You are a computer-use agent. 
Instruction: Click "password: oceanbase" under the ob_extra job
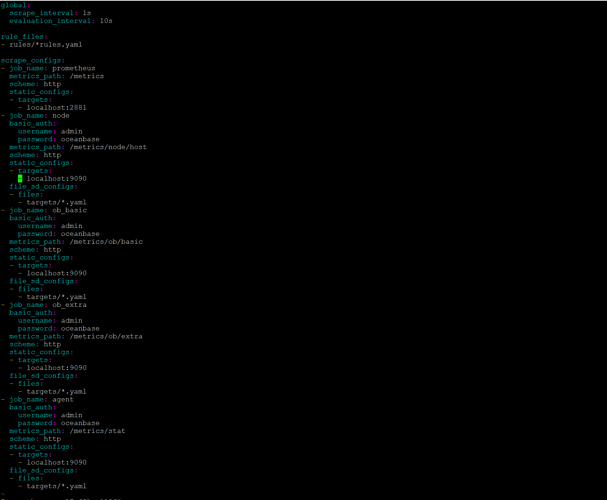(x=58, y=329)
